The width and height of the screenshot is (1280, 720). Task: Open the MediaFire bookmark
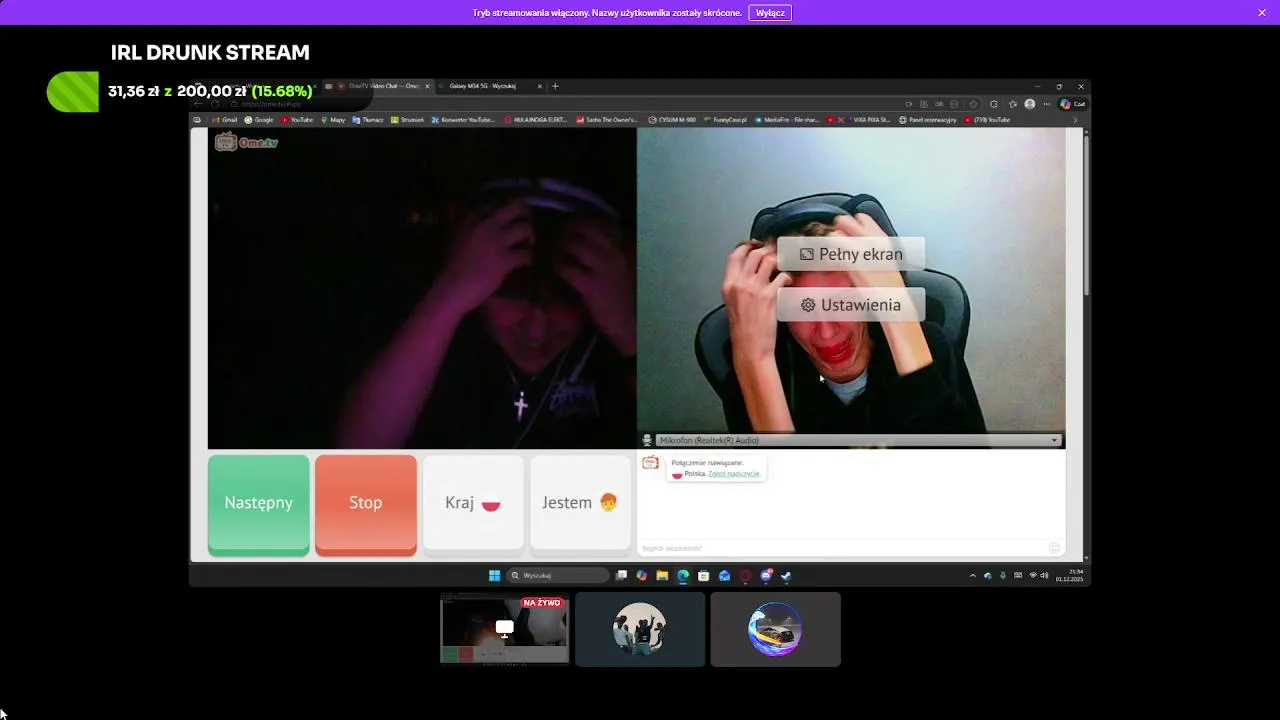tap(788, 120)
